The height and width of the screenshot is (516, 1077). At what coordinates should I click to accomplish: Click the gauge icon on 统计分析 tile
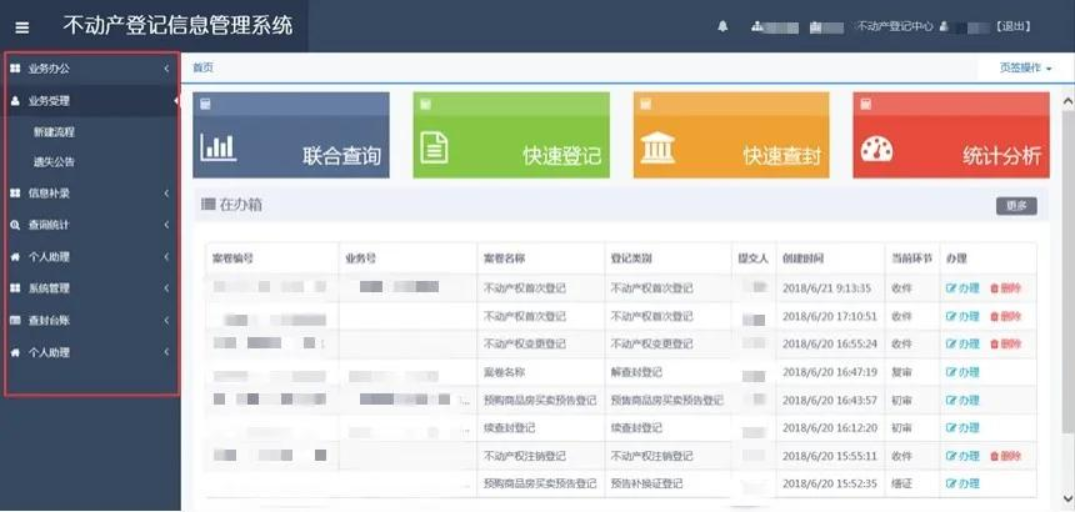coord(877,149)
